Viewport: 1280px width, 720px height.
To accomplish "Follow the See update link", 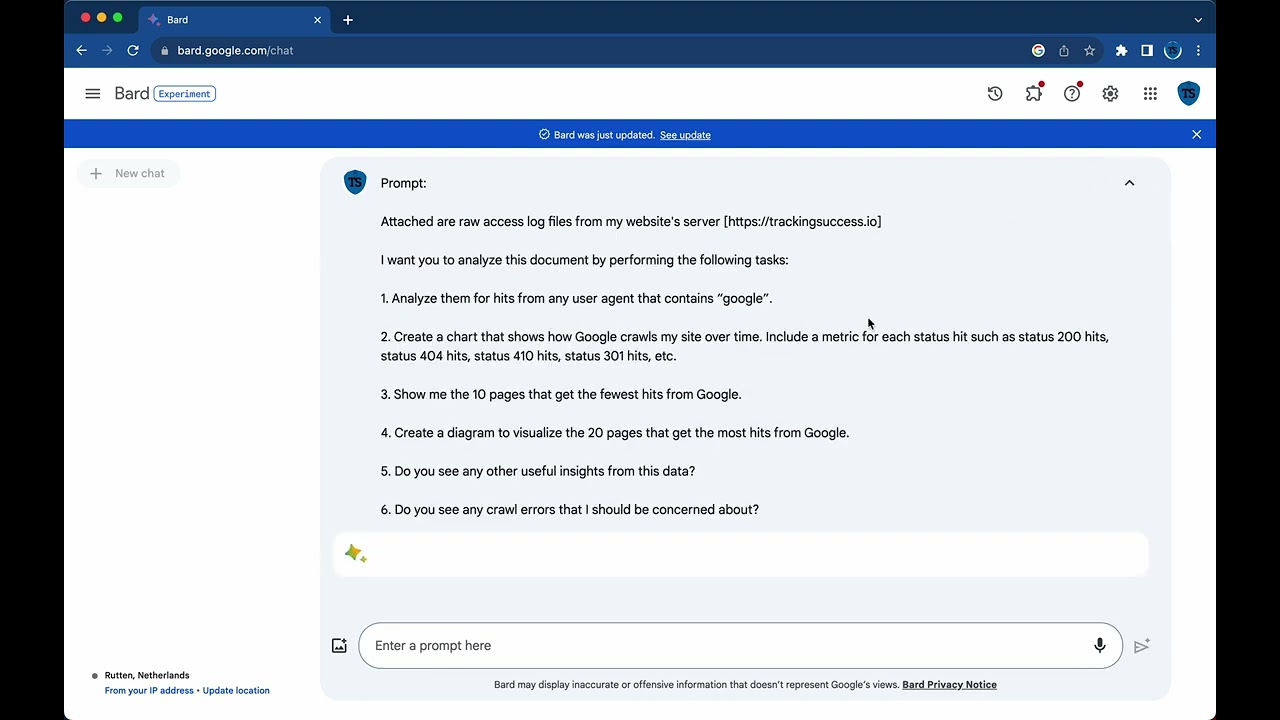I will click(x=685, y=135).
